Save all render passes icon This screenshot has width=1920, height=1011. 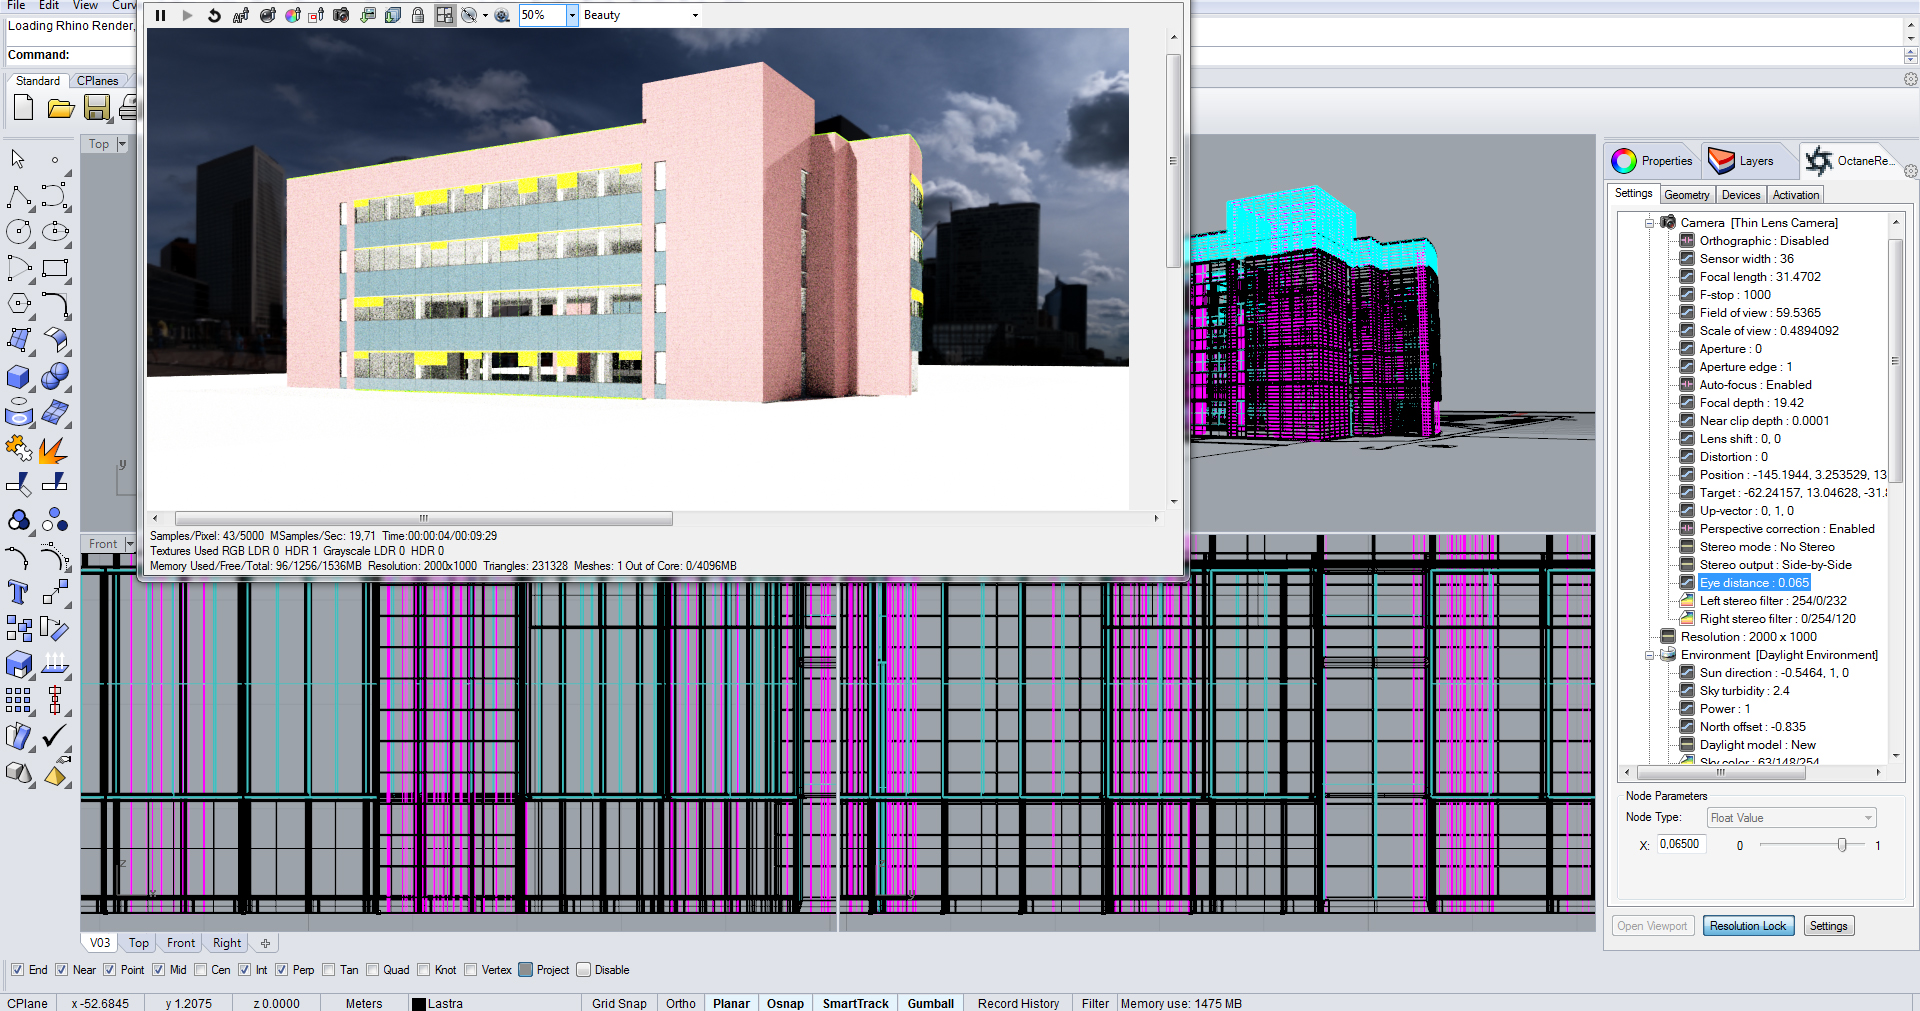pyautogui.click(x=393, y=15)
